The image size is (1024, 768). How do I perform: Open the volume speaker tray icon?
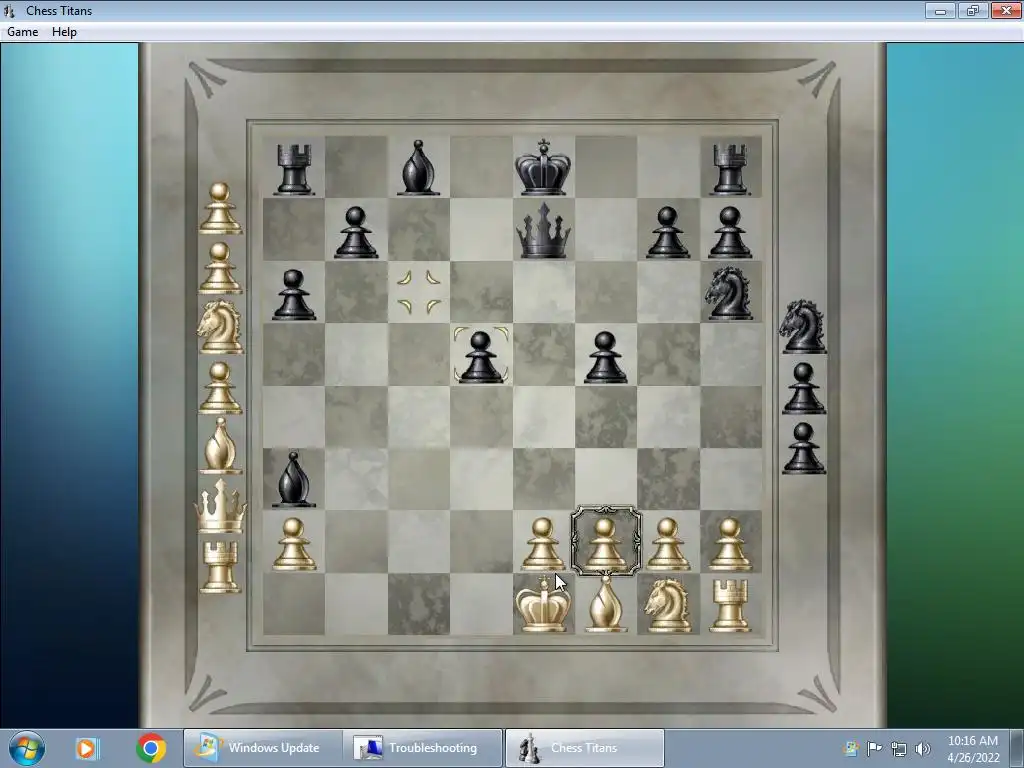pos(922,749)
